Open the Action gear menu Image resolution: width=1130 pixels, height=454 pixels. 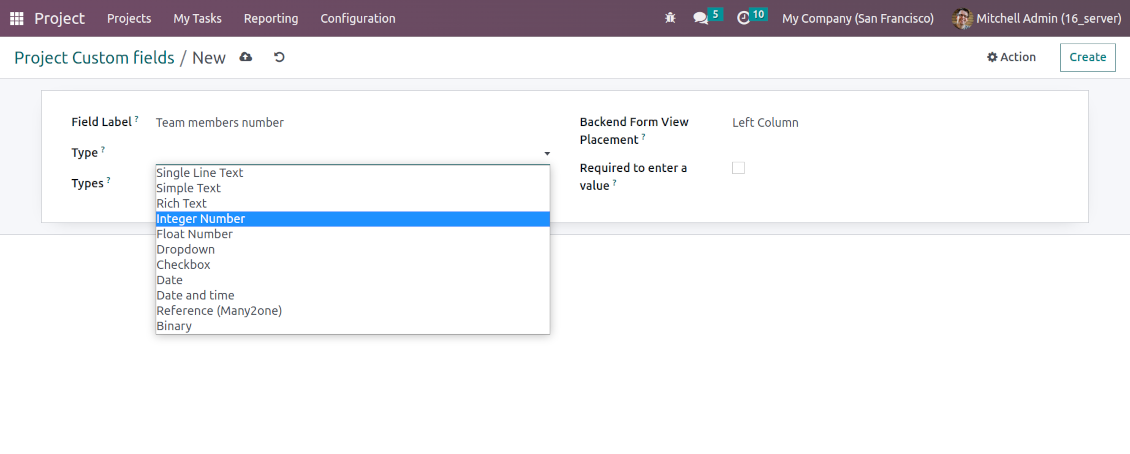point(1011,57)
